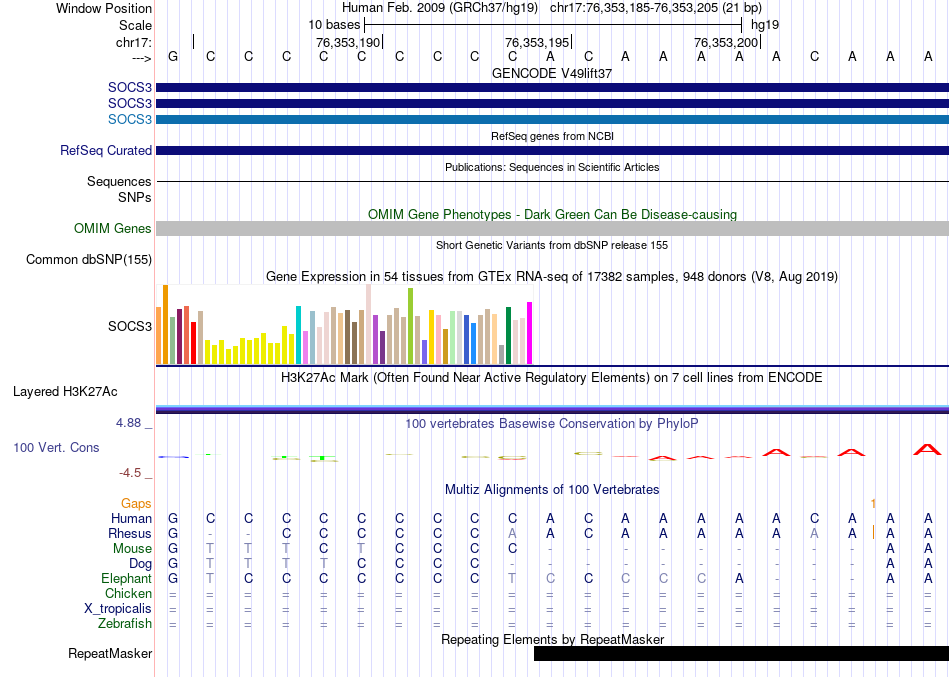Screen dimensions: 950x677
Task: Select the Elephant alignment row label
Action: [127, 579]
